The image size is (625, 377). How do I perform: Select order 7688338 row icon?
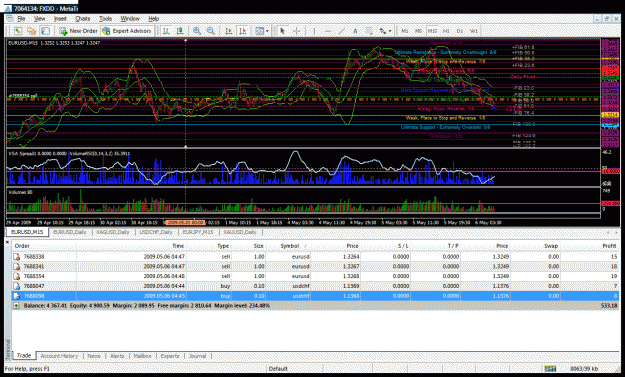17,257
